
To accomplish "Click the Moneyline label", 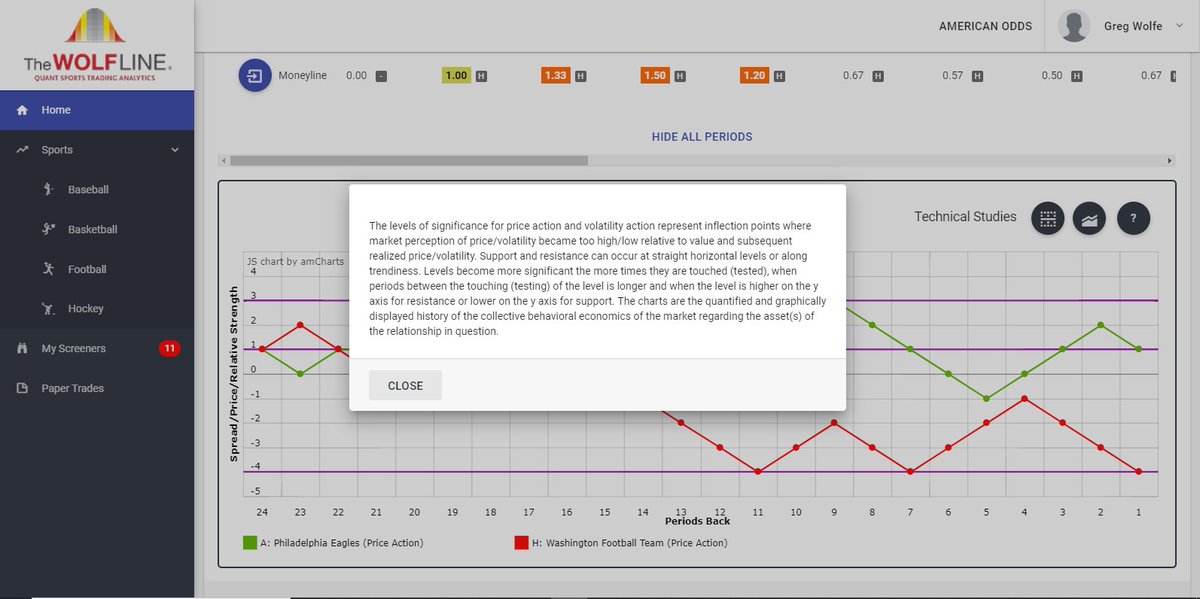I will point(302,75).
